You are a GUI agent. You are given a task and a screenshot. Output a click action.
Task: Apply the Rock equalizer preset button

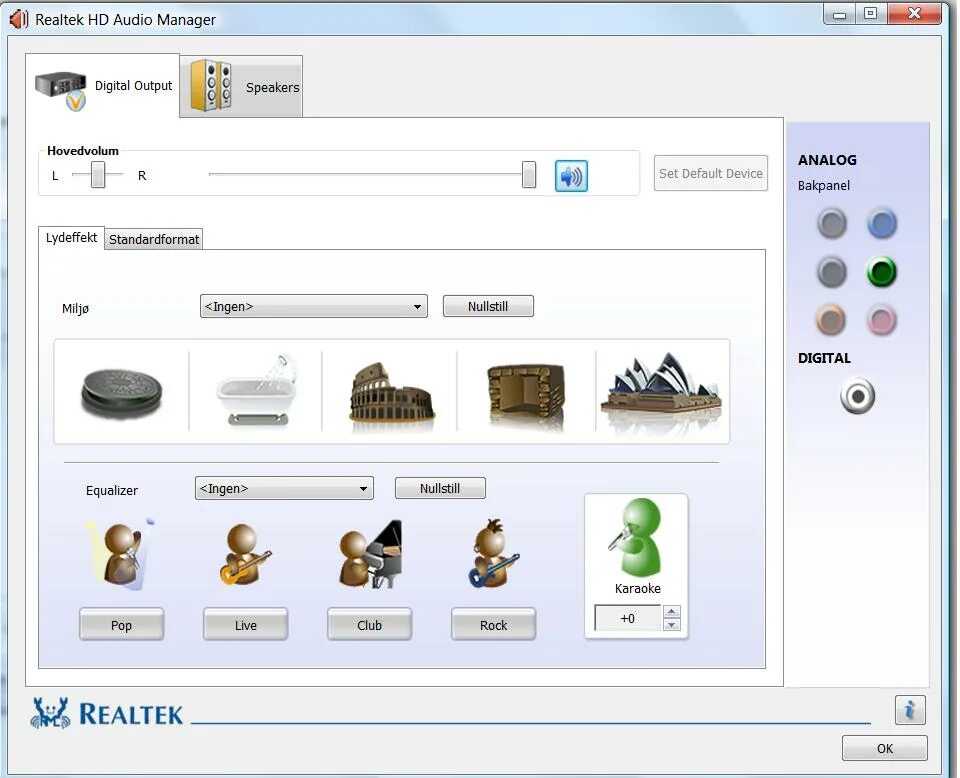point(493,624)
